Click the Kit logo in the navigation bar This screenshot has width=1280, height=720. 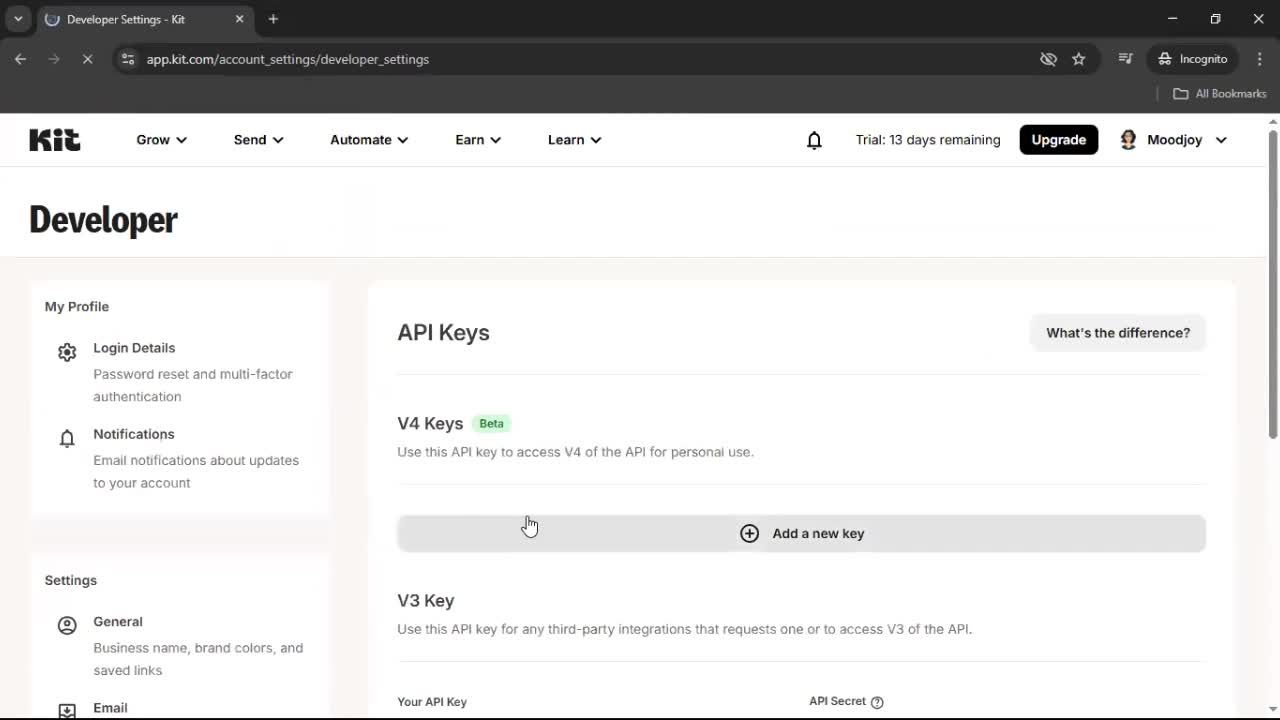pos(54,140)
